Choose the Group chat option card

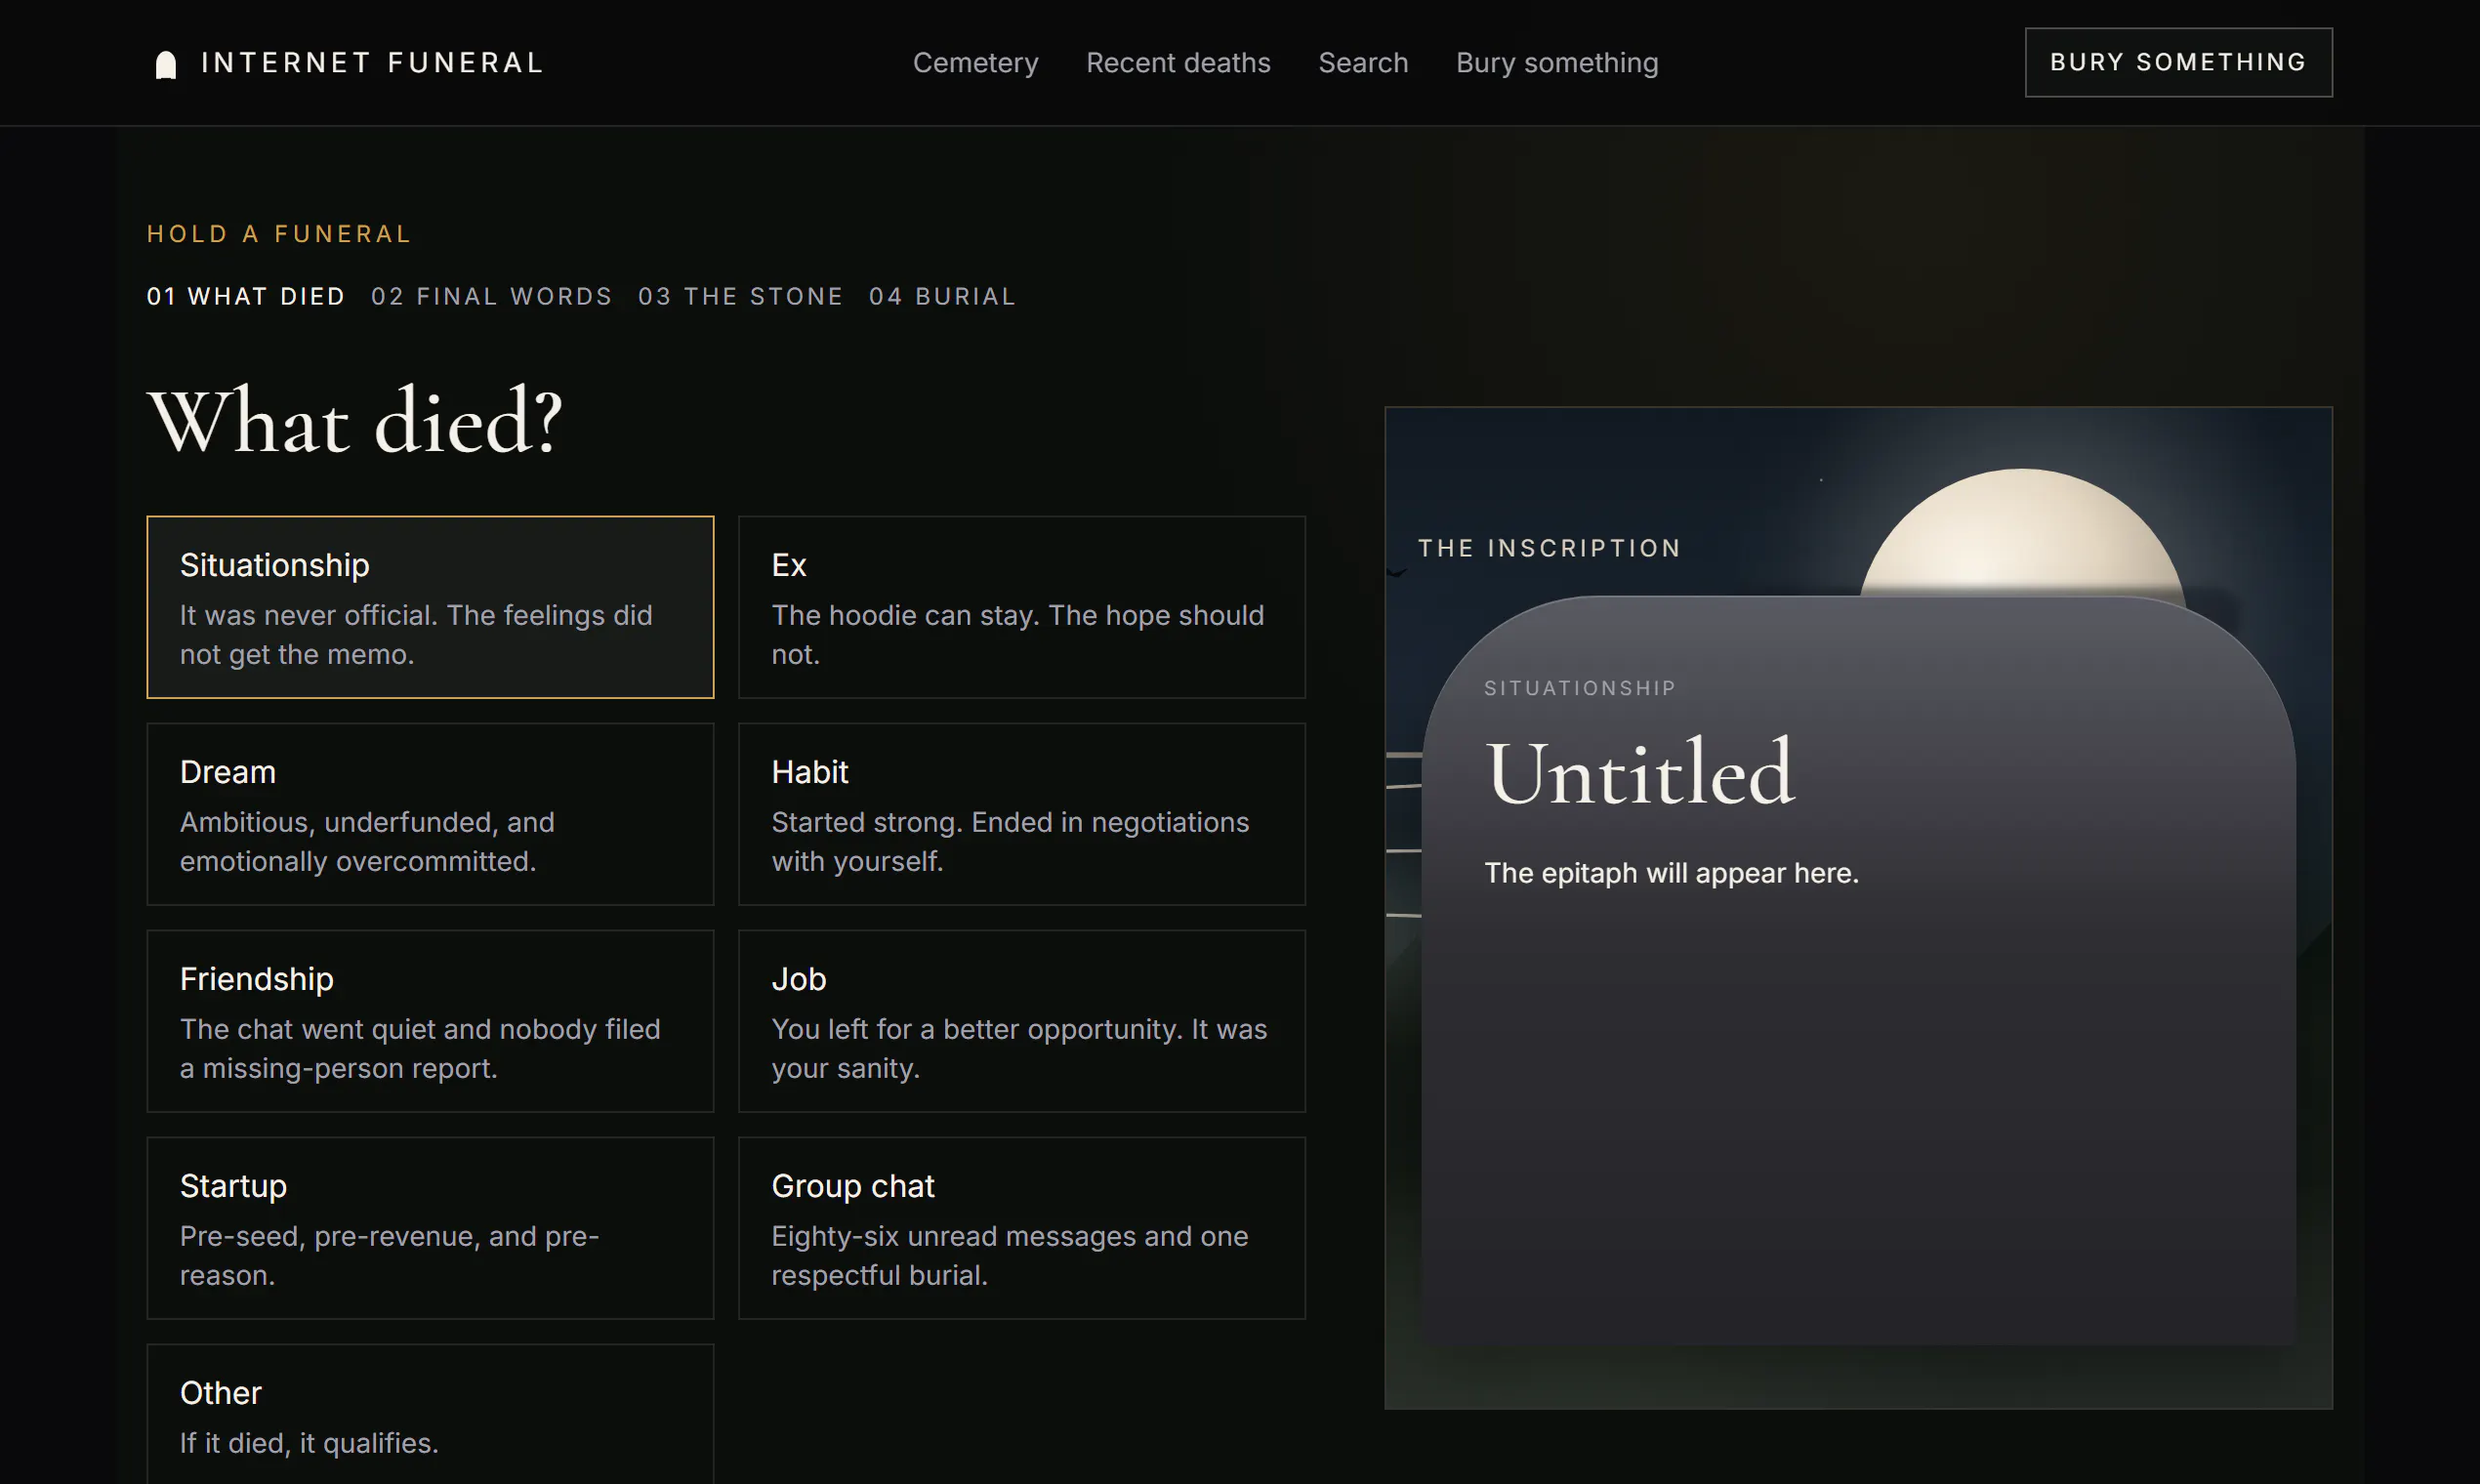(1022, 1228)
